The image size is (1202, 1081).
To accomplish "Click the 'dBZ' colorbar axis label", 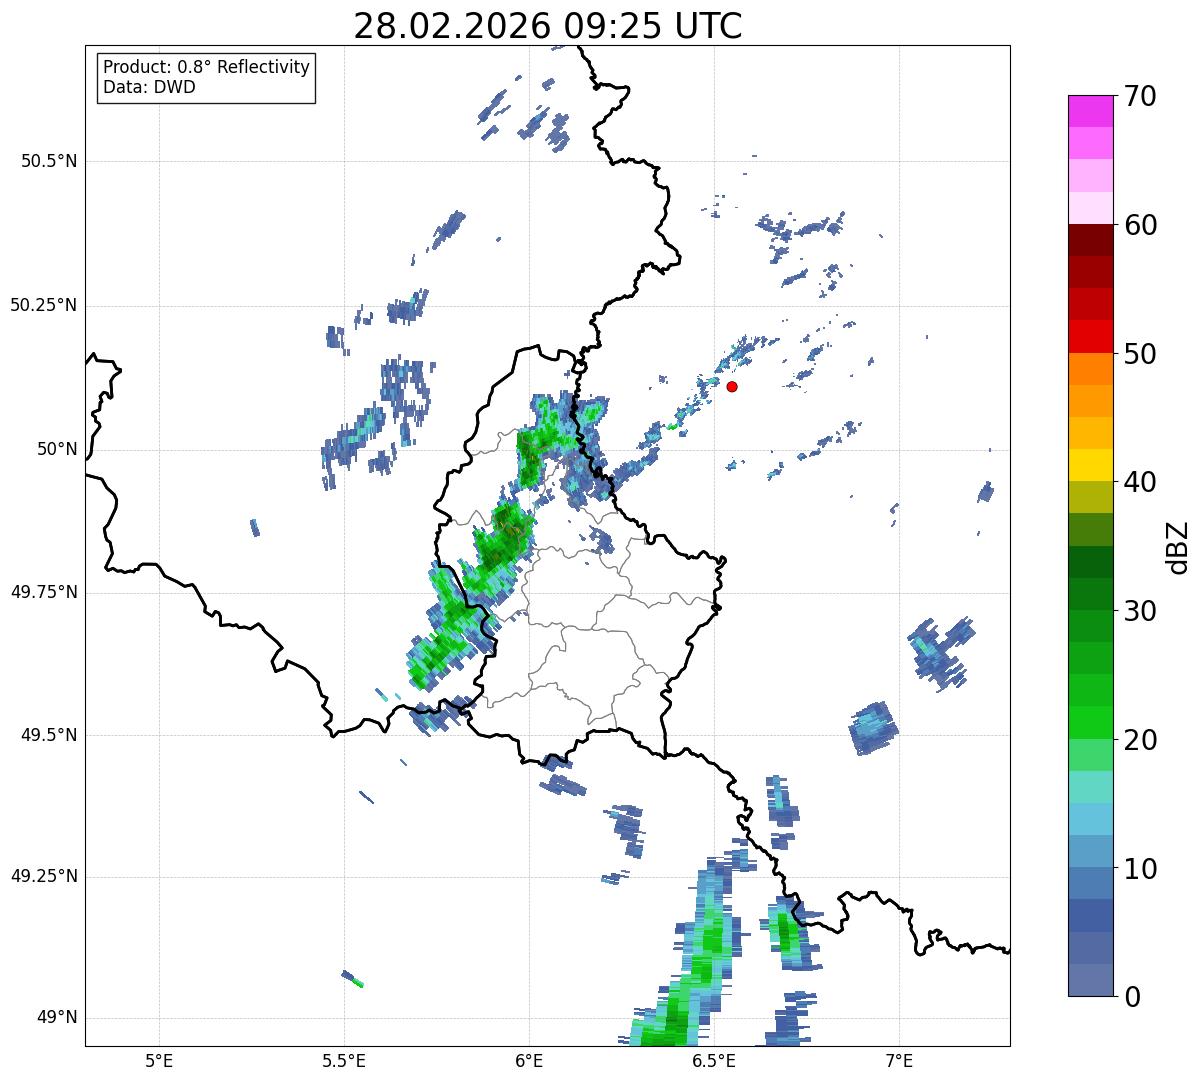I will (x=1179, y=546).
